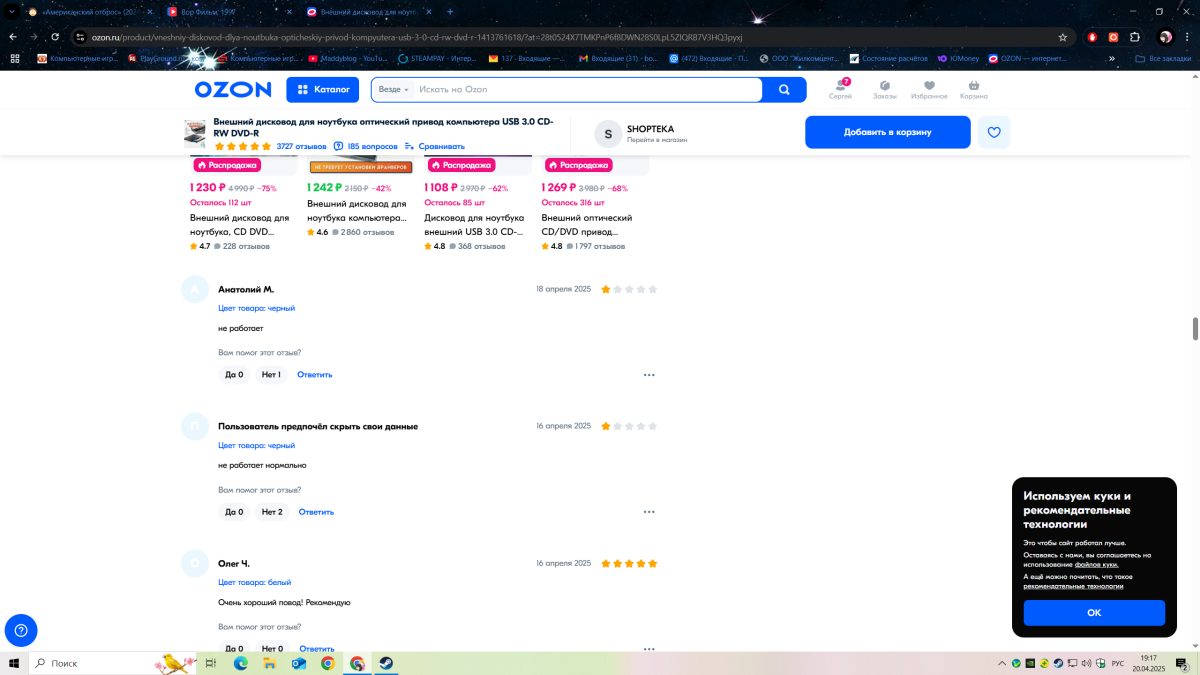Reload the page with refresh button
The height and width of the screenshot is (675, 1200).
tap(57, 37)
